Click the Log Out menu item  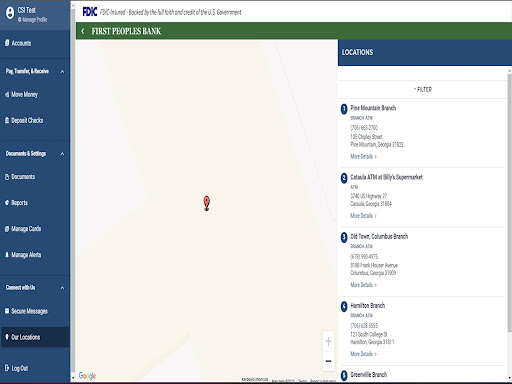click(35, 368)
